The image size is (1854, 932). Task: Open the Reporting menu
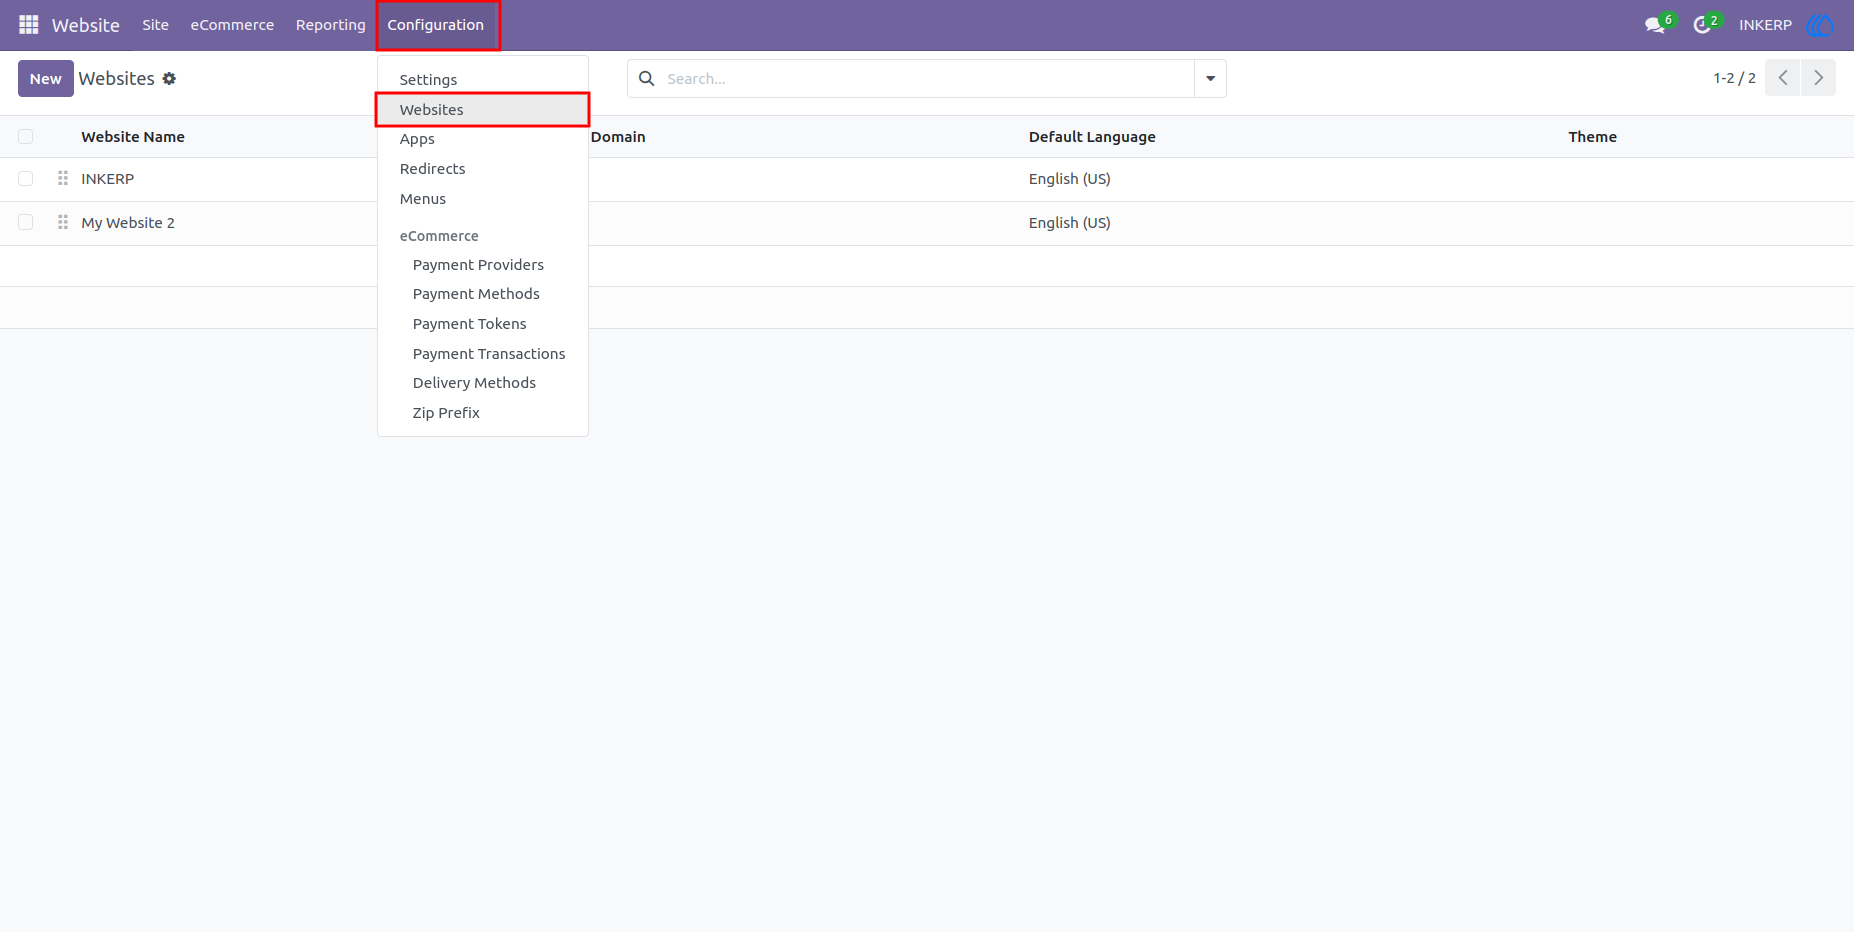tap(331, 25)
